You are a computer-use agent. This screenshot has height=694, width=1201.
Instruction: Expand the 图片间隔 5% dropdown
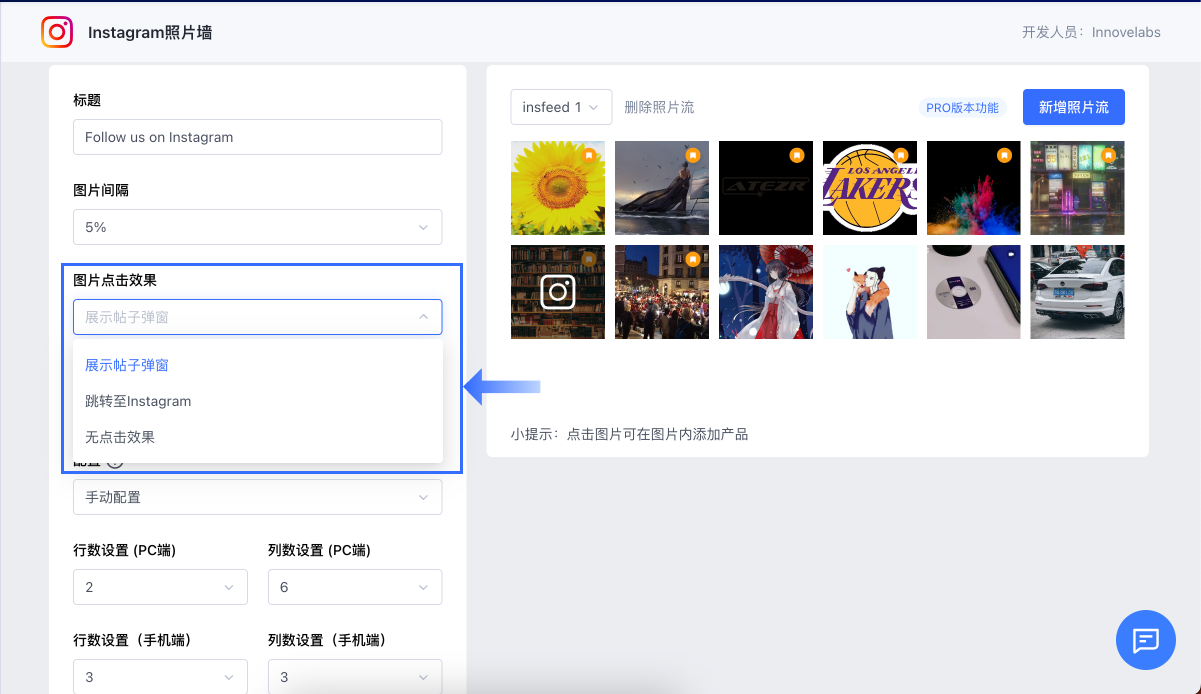(x=257, y=227)
